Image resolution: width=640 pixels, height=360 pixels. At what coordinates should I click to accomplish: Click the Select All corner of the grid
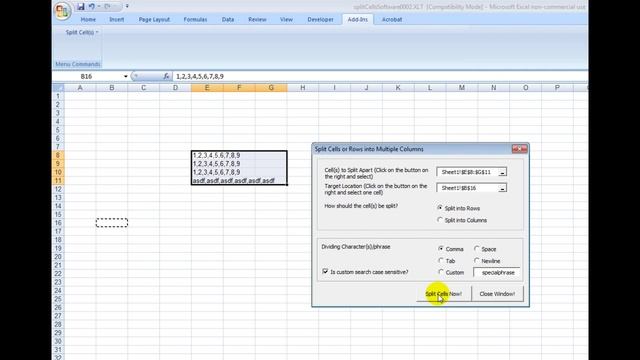coord(58,88)
